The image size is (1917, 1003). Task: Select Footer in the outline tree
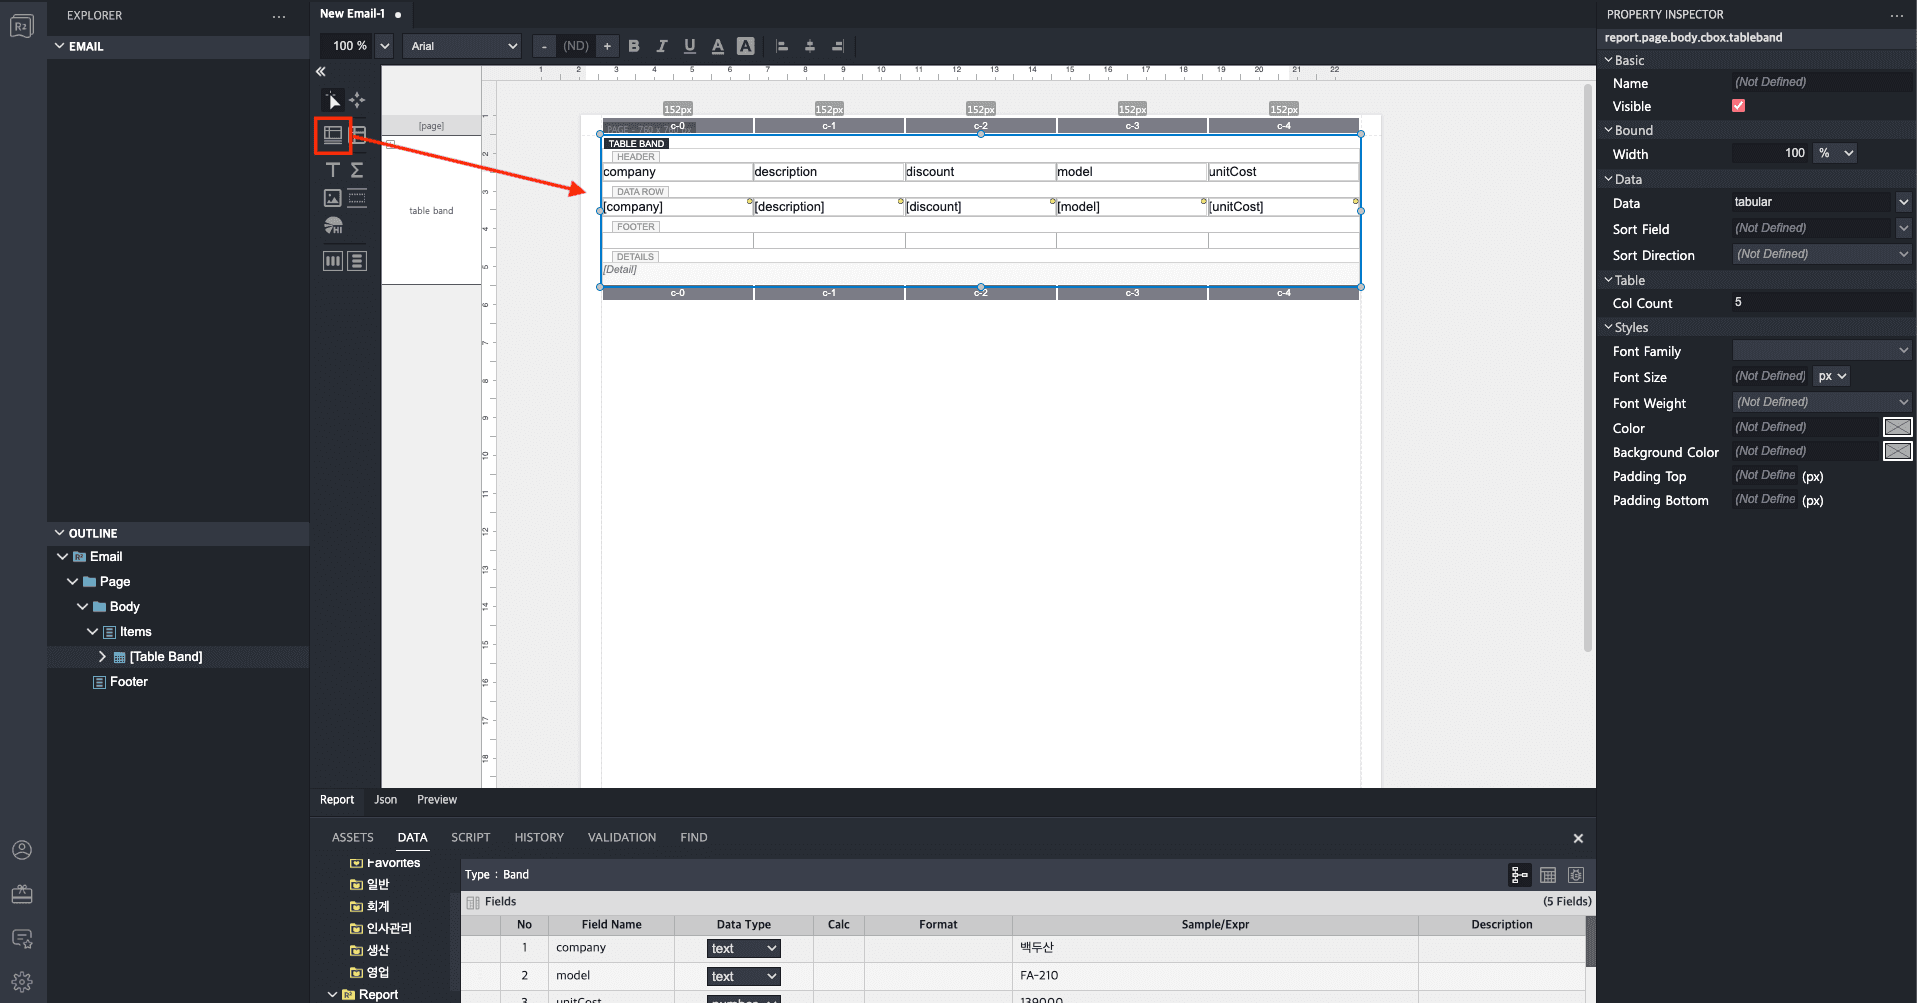(128, 681)
